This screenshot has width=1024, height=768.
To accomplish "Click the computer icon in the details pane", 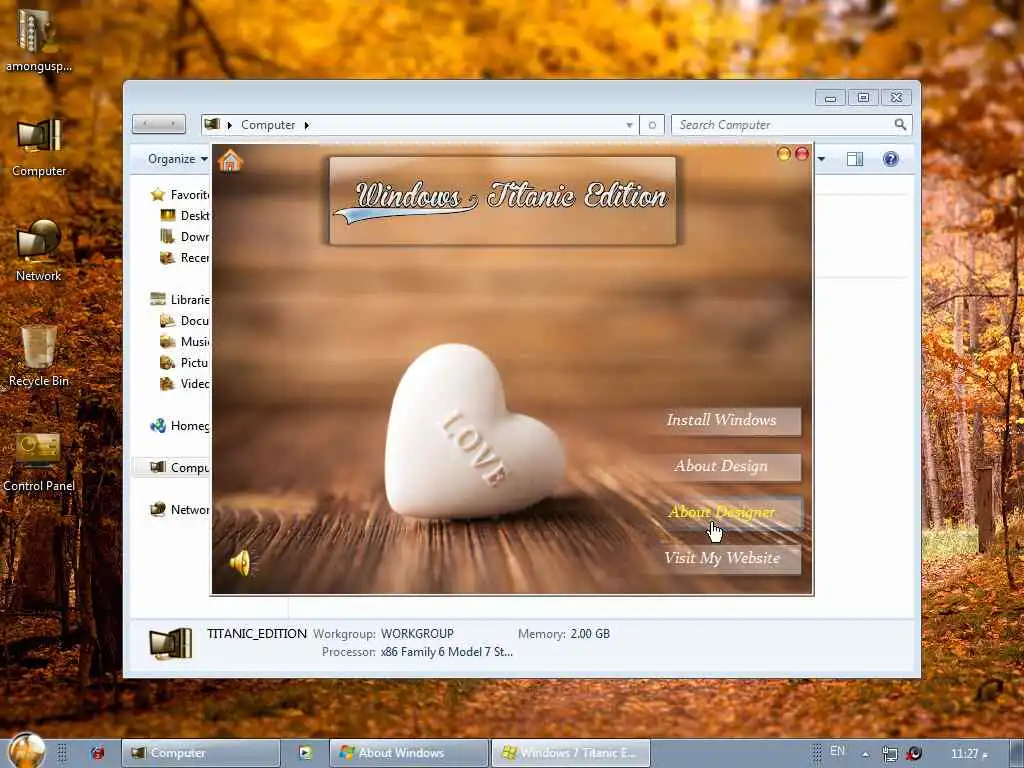I will pos(170,643).
